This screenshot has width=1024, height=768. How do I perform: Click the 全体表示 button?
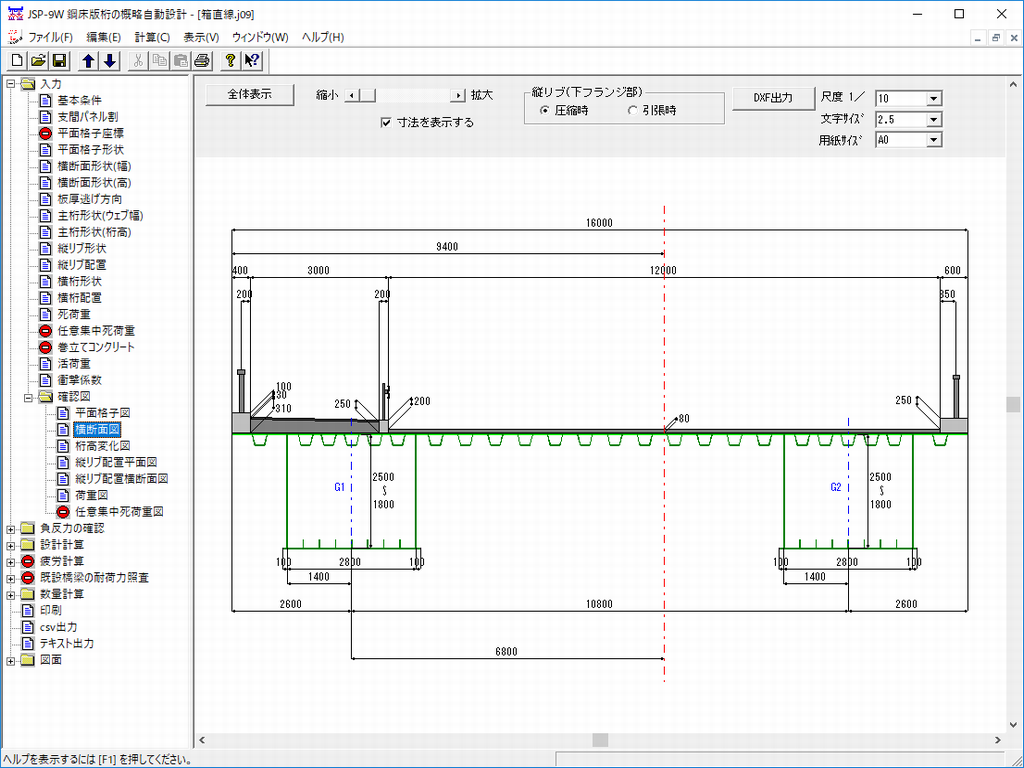249,95
